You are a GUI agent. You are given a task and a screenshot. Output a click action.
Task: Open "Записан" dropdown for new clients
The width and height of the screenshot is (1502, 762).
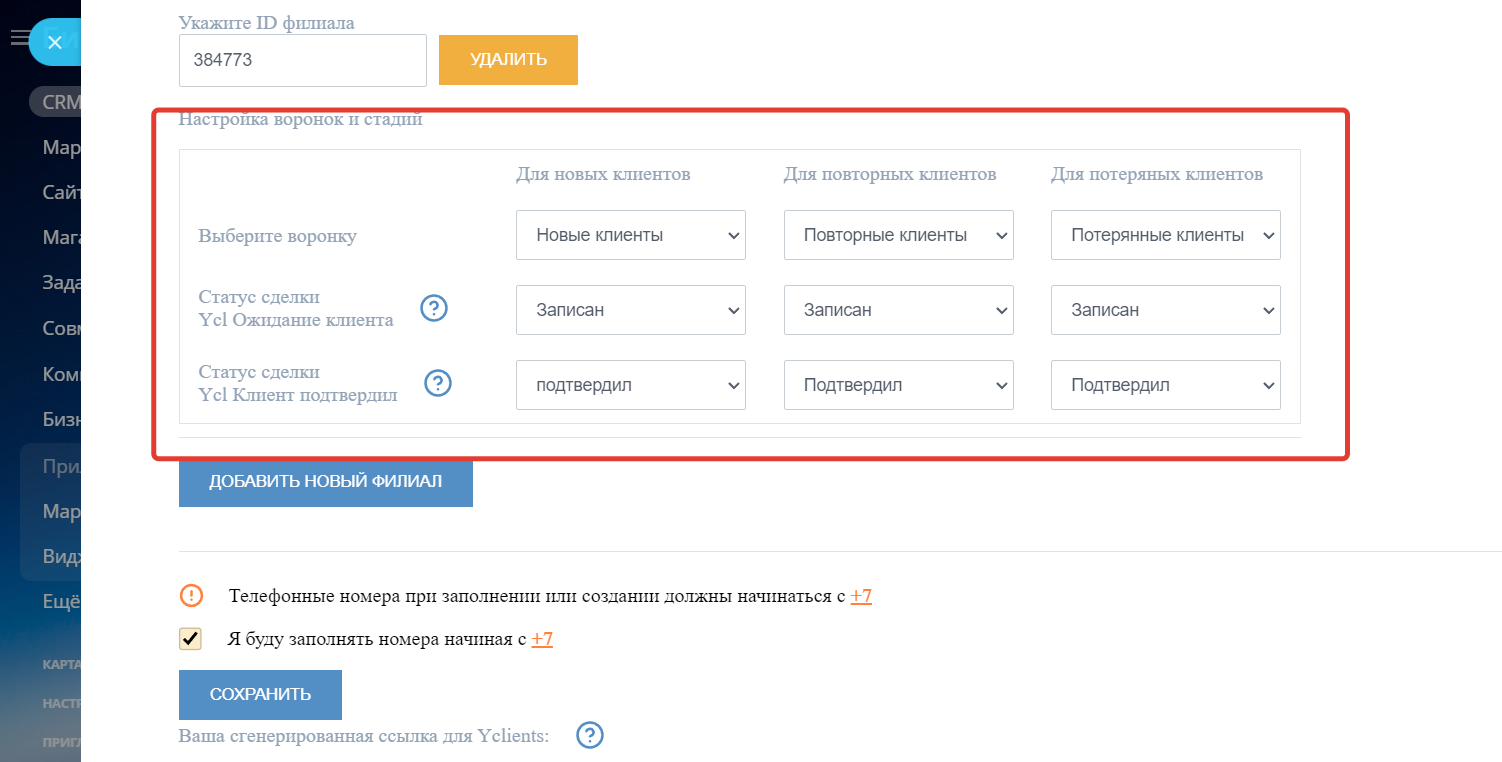(x=630, y=310)
